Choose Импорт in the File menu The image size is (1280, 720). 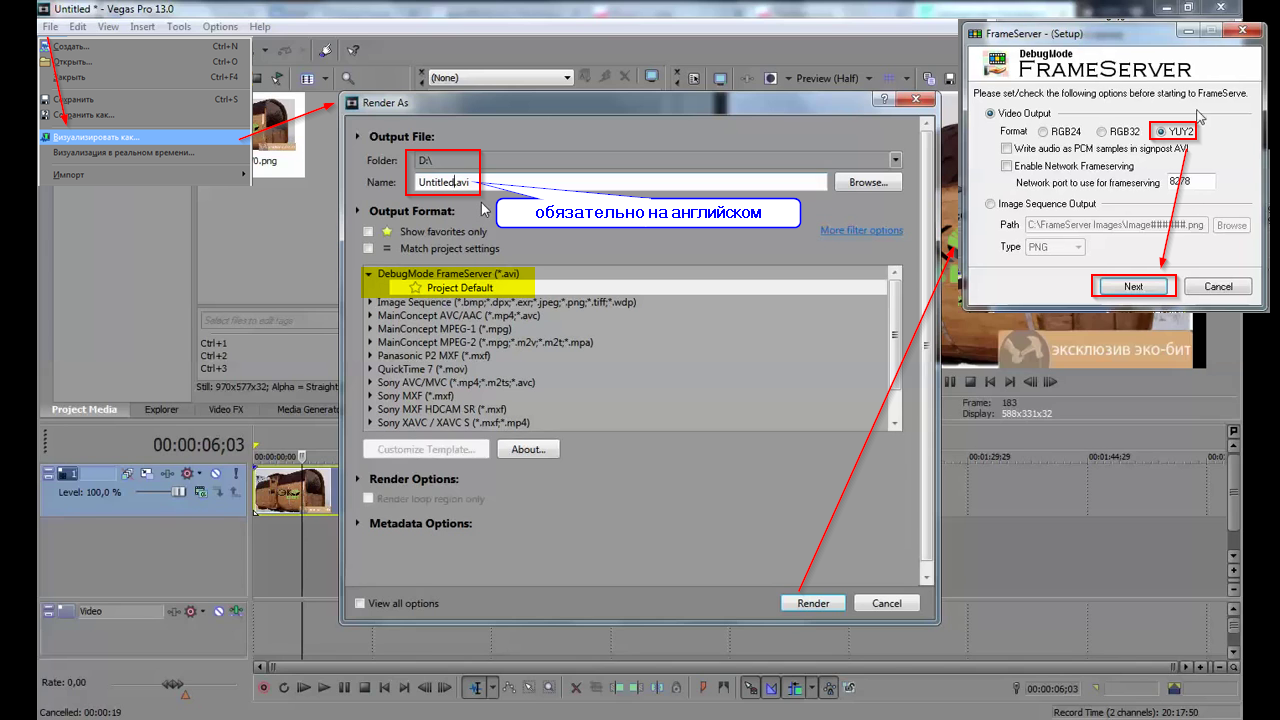145,175
